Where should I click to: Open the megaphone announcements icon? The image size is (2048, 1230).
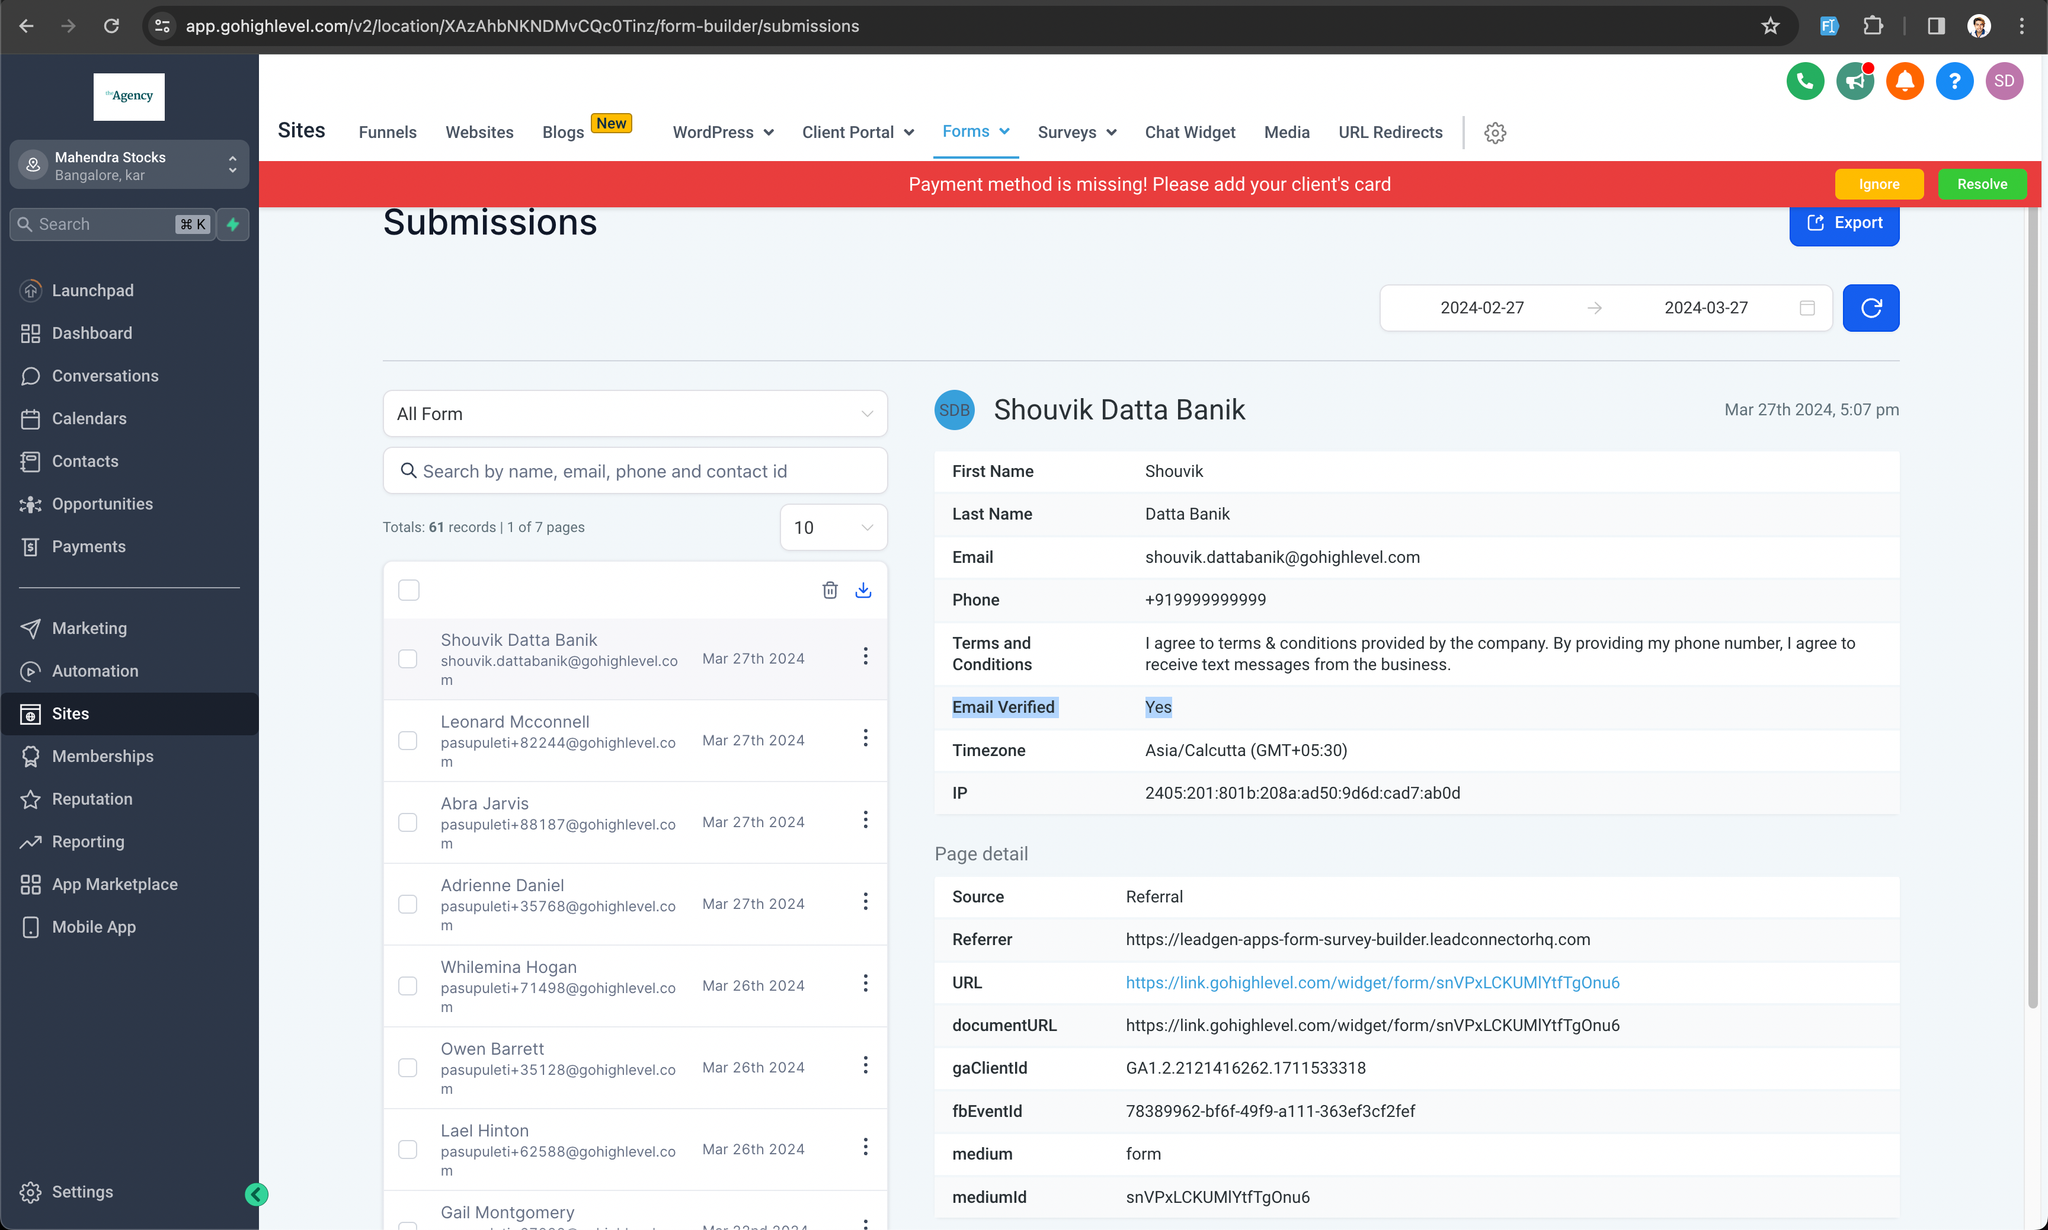1855,81
